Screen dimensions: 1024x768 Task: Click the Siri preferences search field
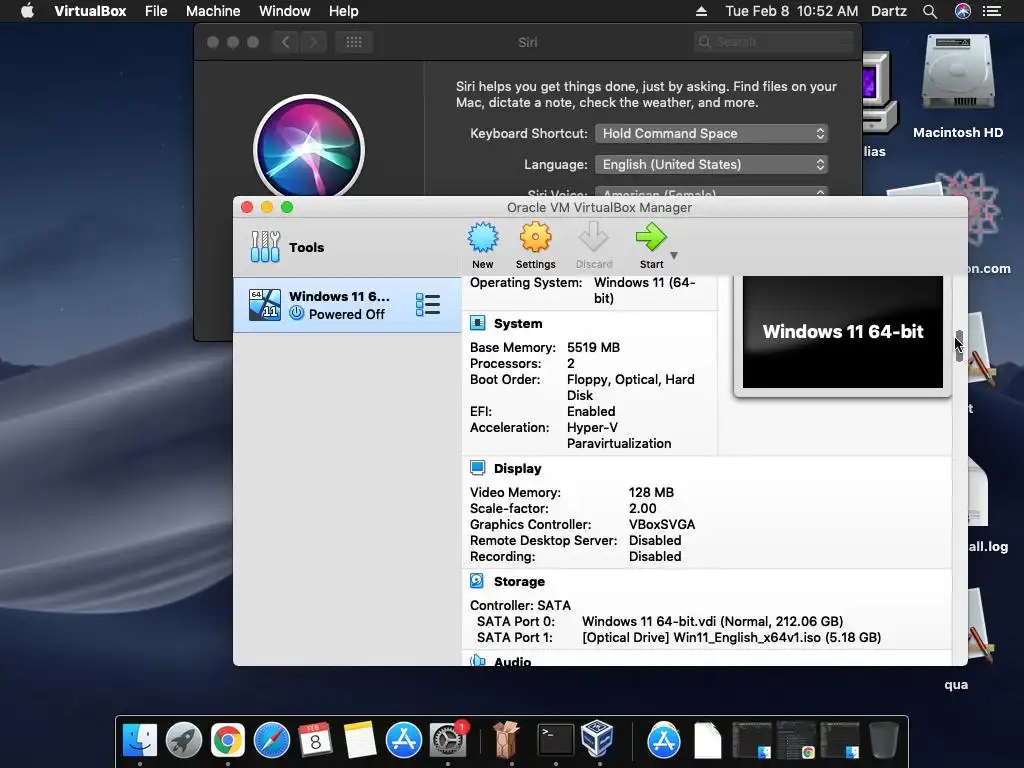[x=774, y=42]
